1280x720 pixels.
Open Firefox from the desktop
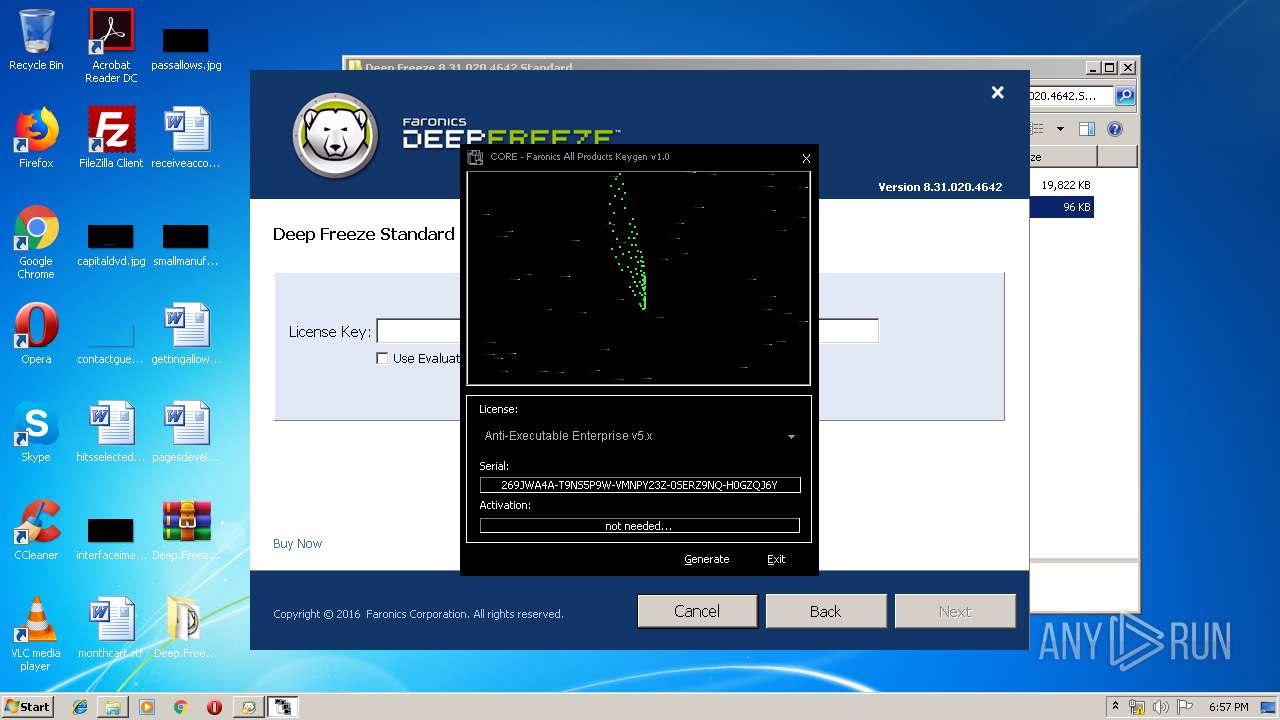coord(36,138)
